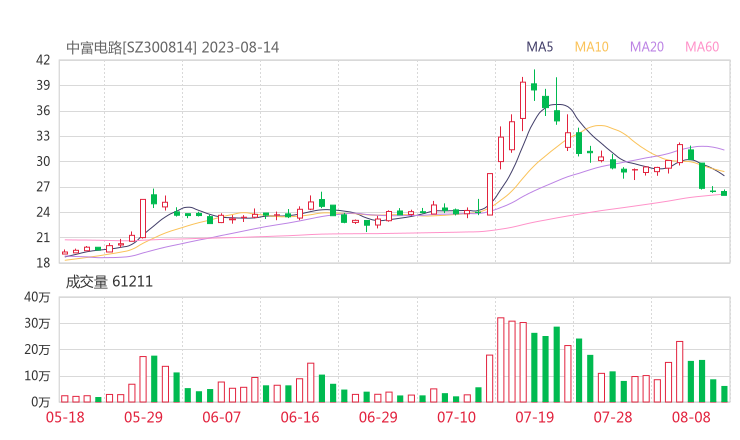Click the 20万 volume axis label

pos(37,350)
